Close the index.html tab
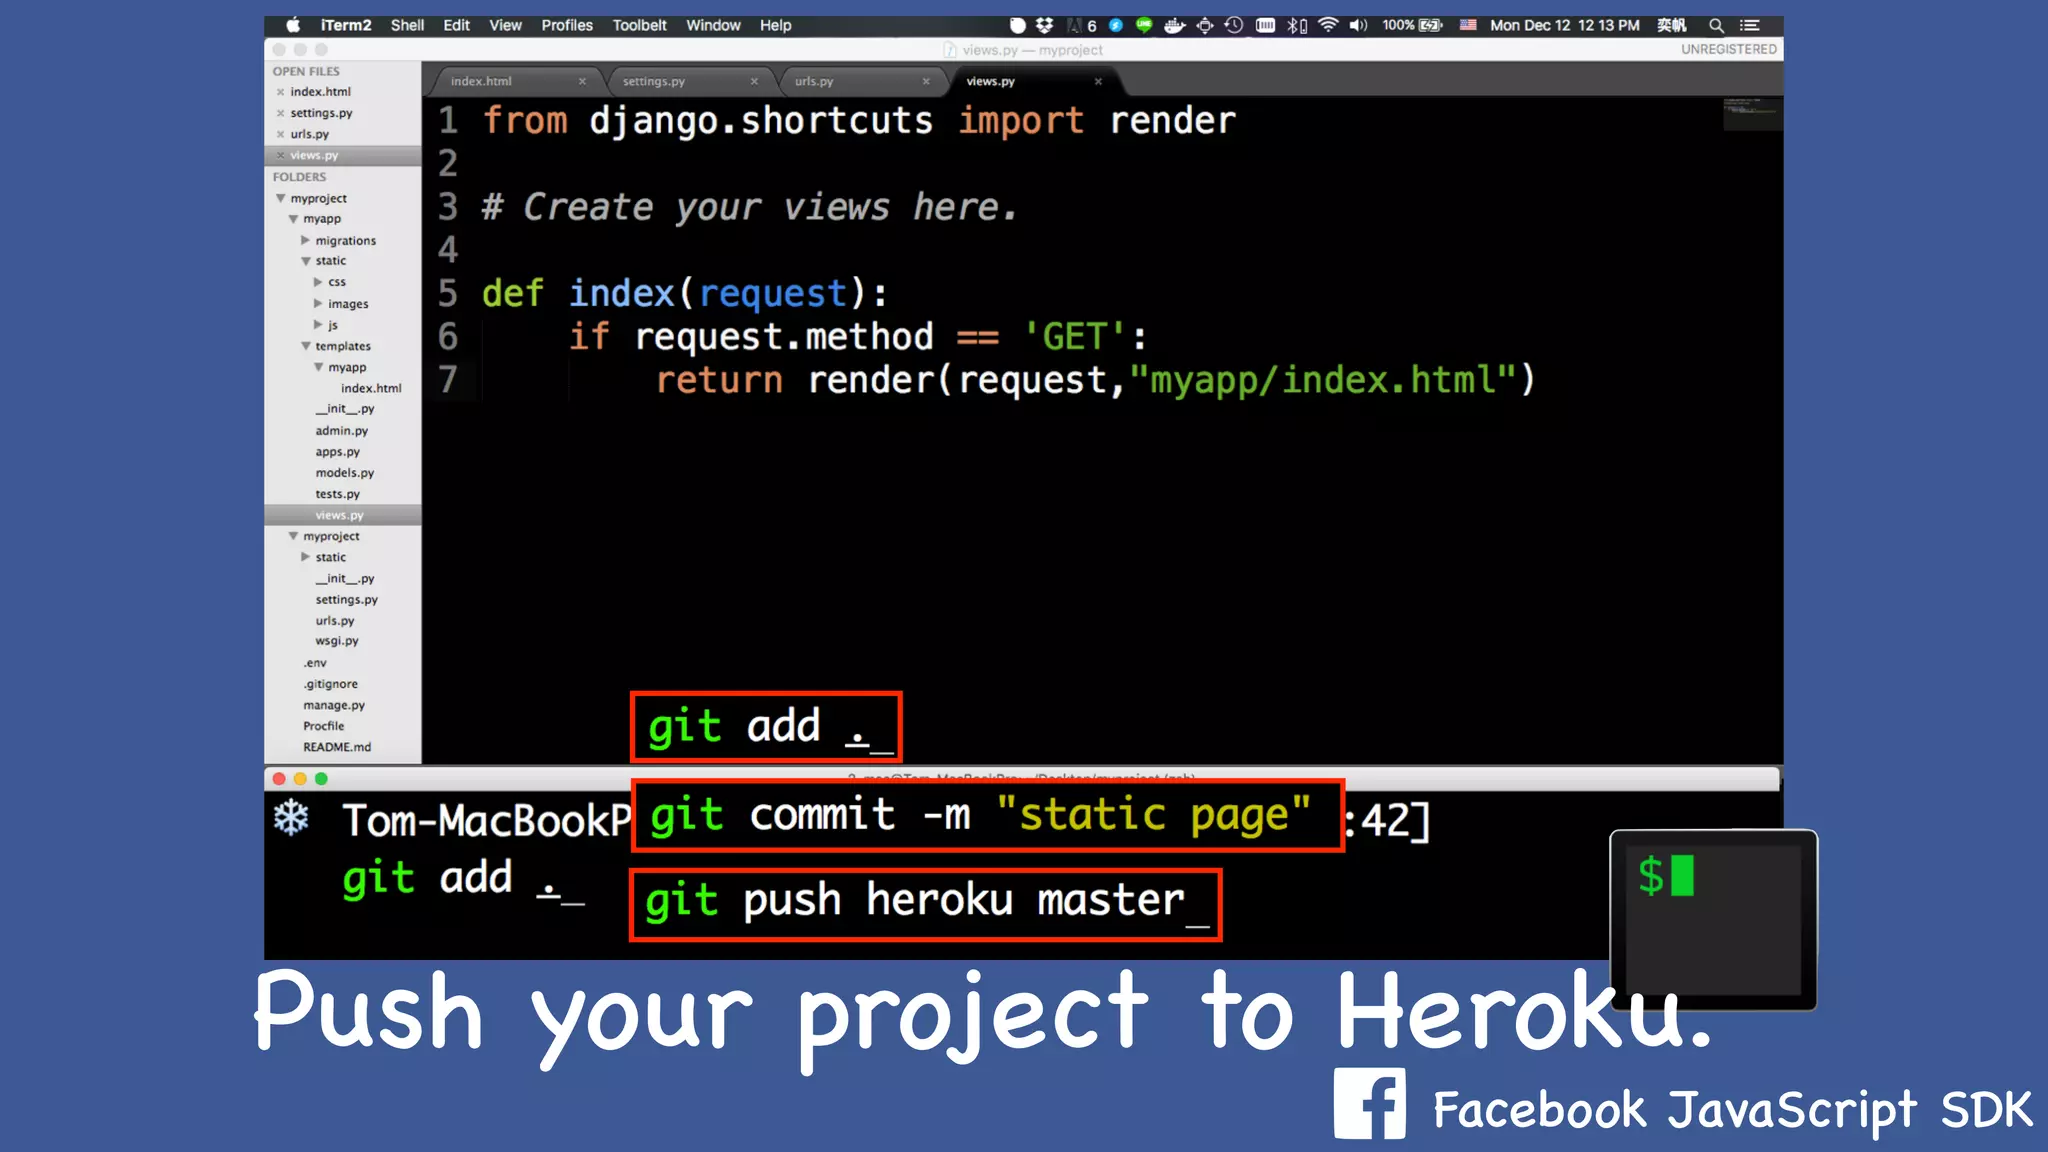 pos(582,81)
